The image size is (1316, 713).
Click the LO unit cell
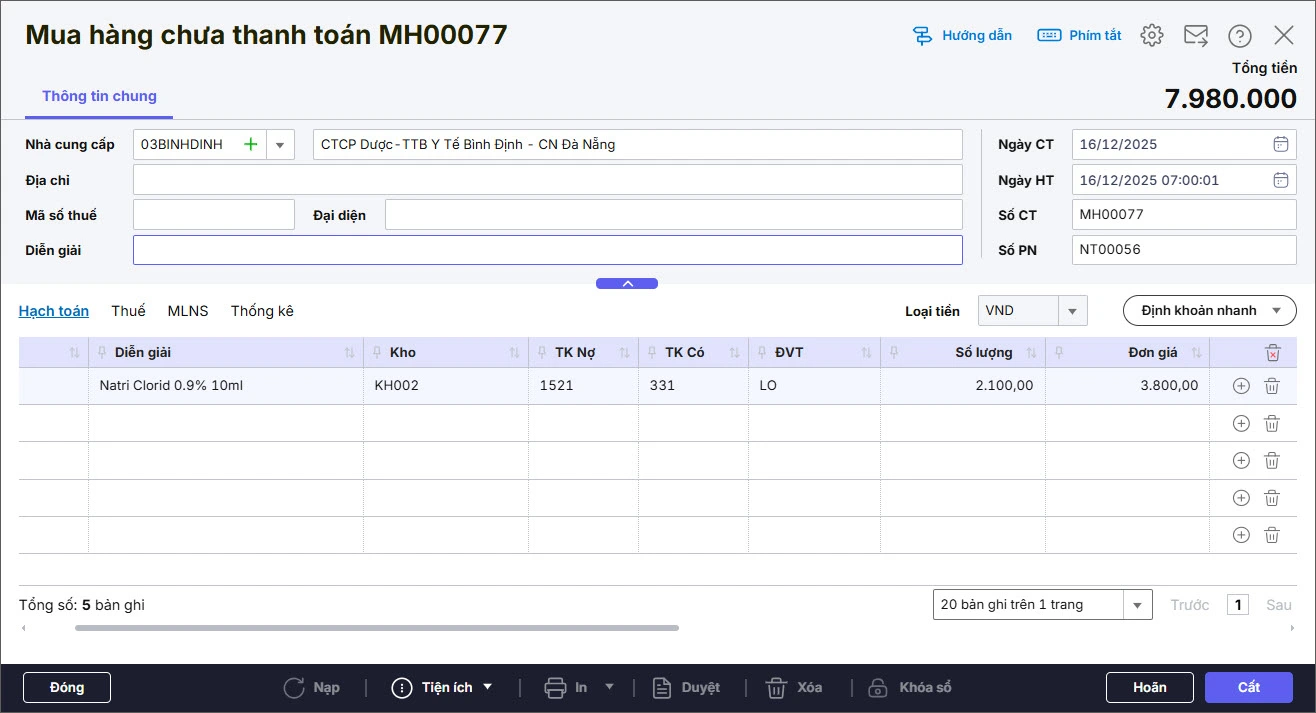pos(814,386)
